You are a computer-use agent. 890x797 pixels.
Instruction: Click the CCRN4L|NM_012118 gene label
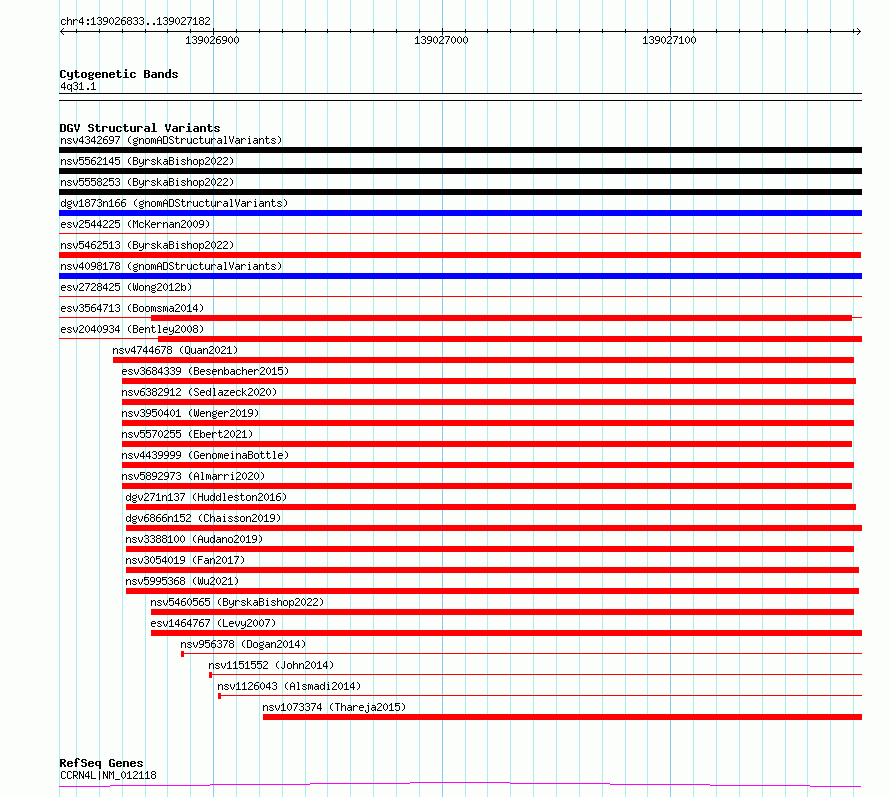coord(108,775)
